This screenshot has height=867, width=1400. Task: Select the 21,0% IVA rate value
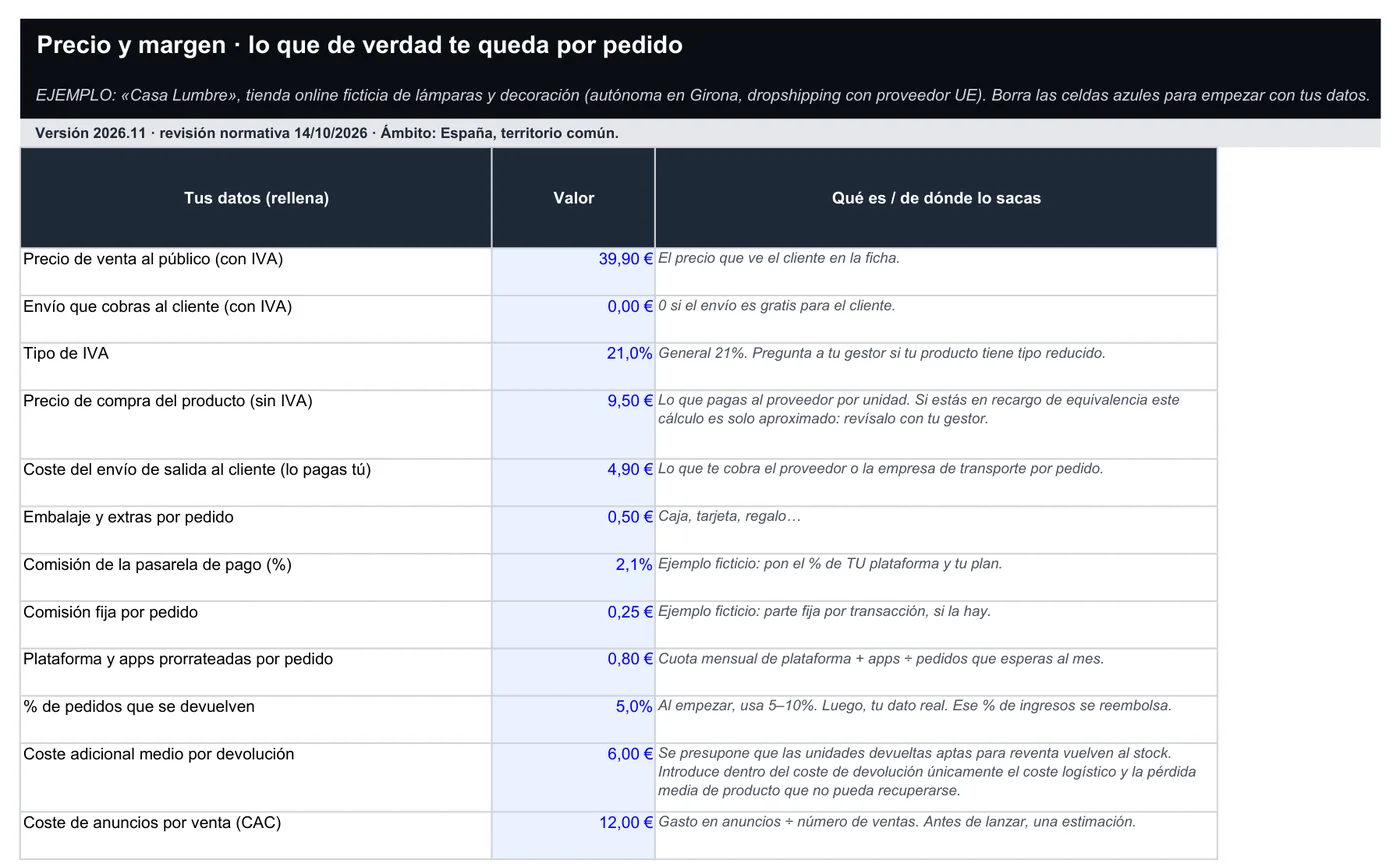tap(573, 366)
